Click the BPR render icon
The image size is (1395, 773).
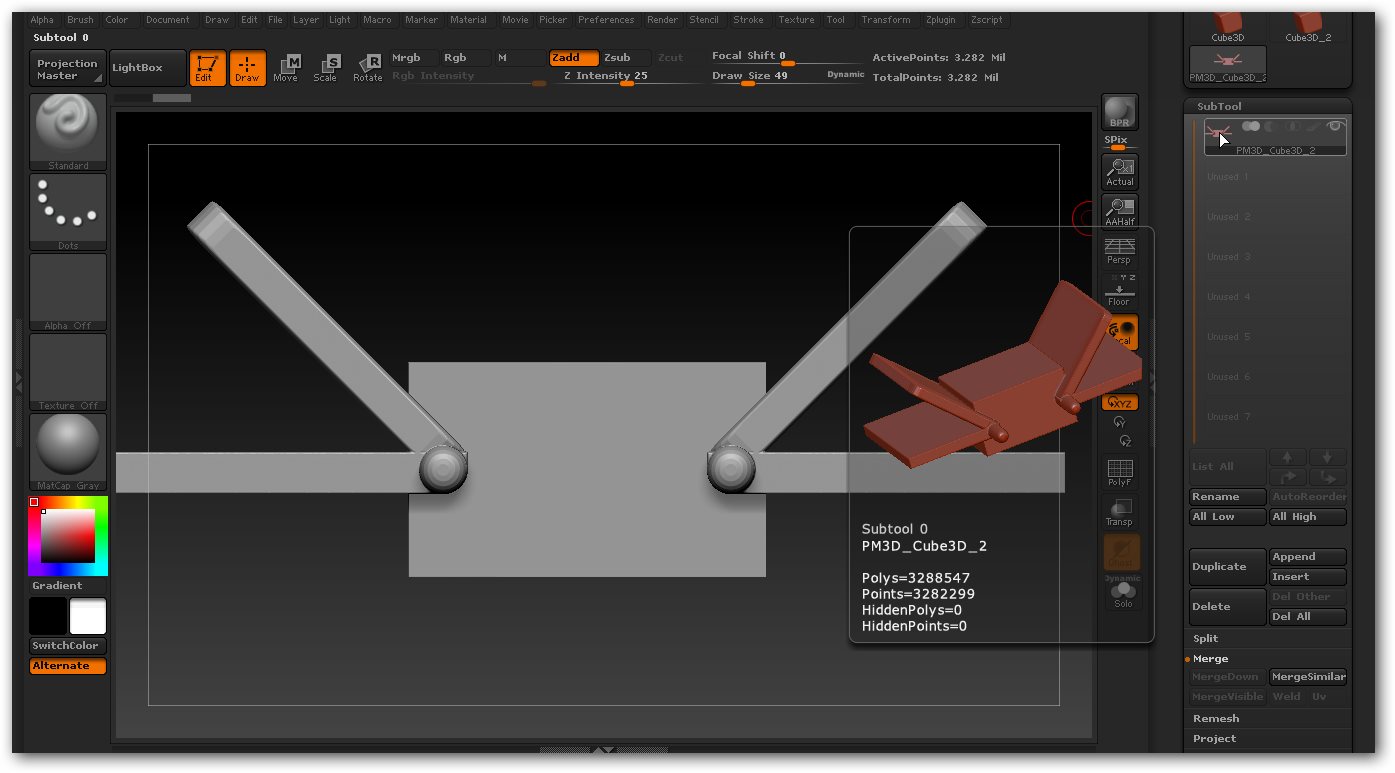pos(1120,112)
